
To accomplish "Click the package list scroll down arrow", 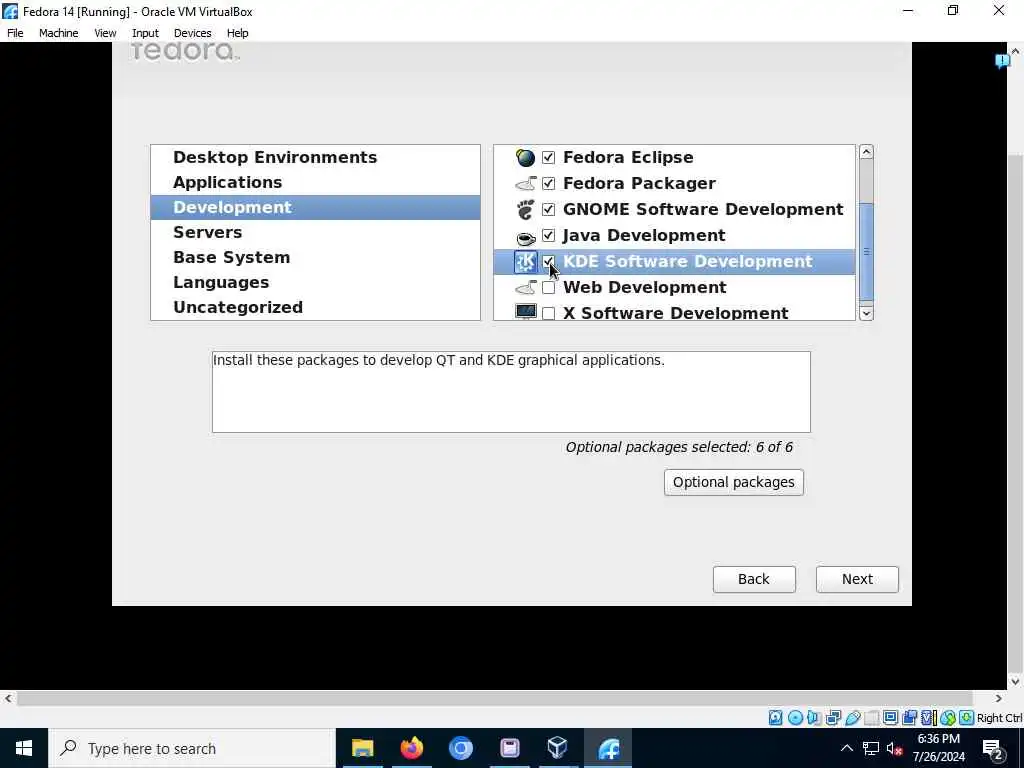I will [866, 313].
